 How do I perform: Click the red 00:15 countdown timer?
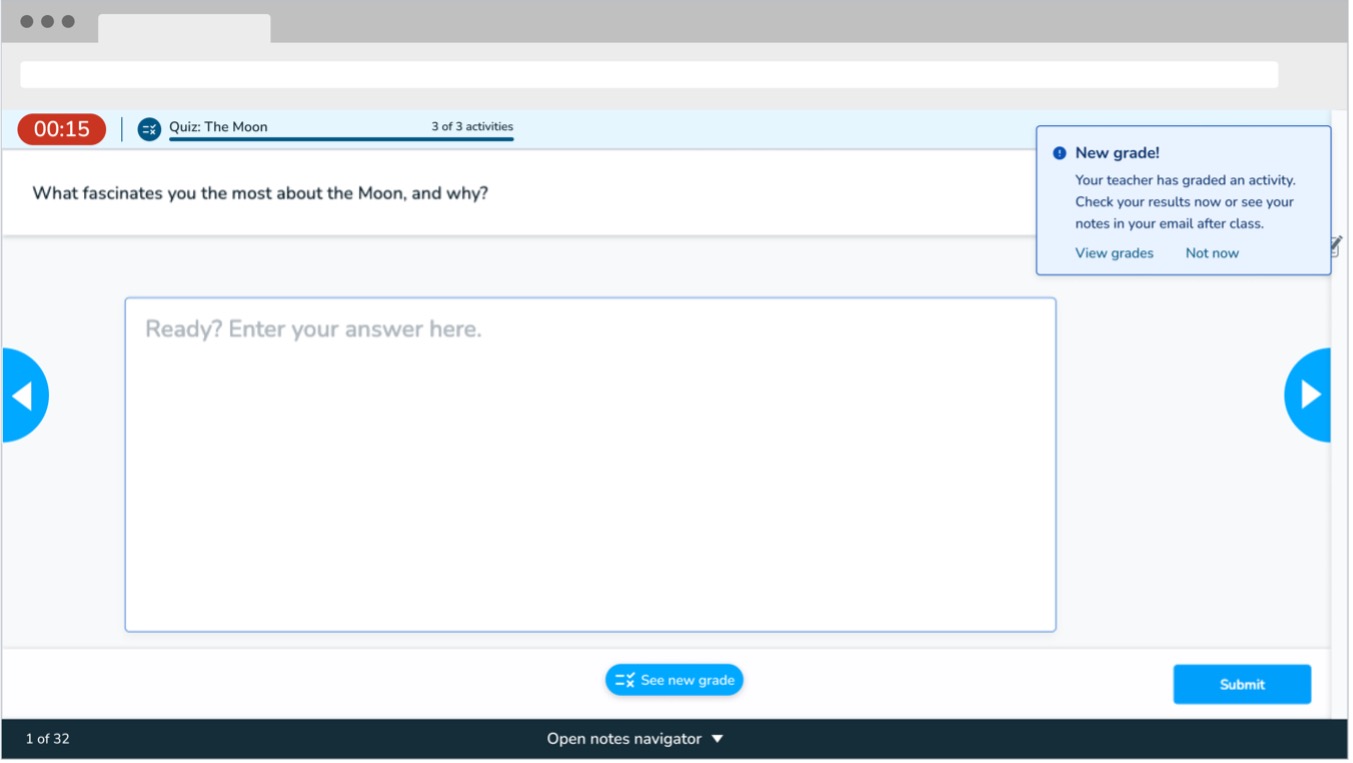(x=61, y=129)
